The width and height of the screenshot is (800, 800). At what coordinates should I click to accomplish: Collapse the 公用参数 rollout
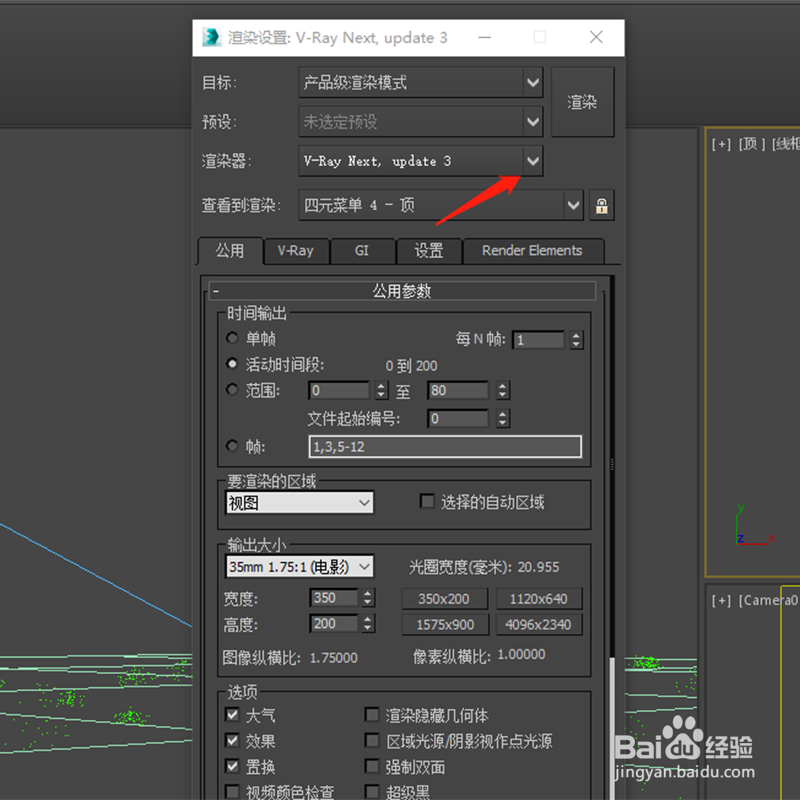402,291
